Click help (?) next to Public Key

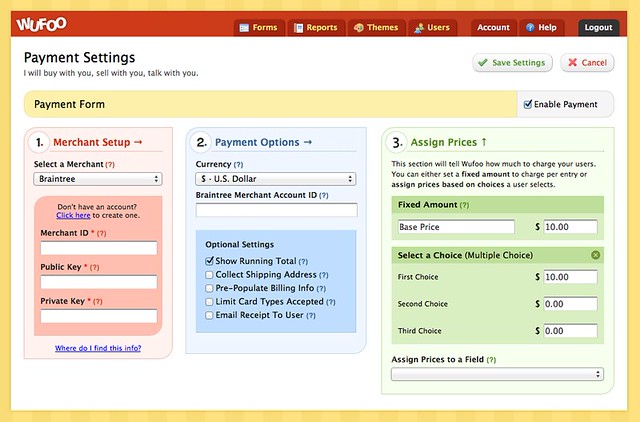[95, 268]
